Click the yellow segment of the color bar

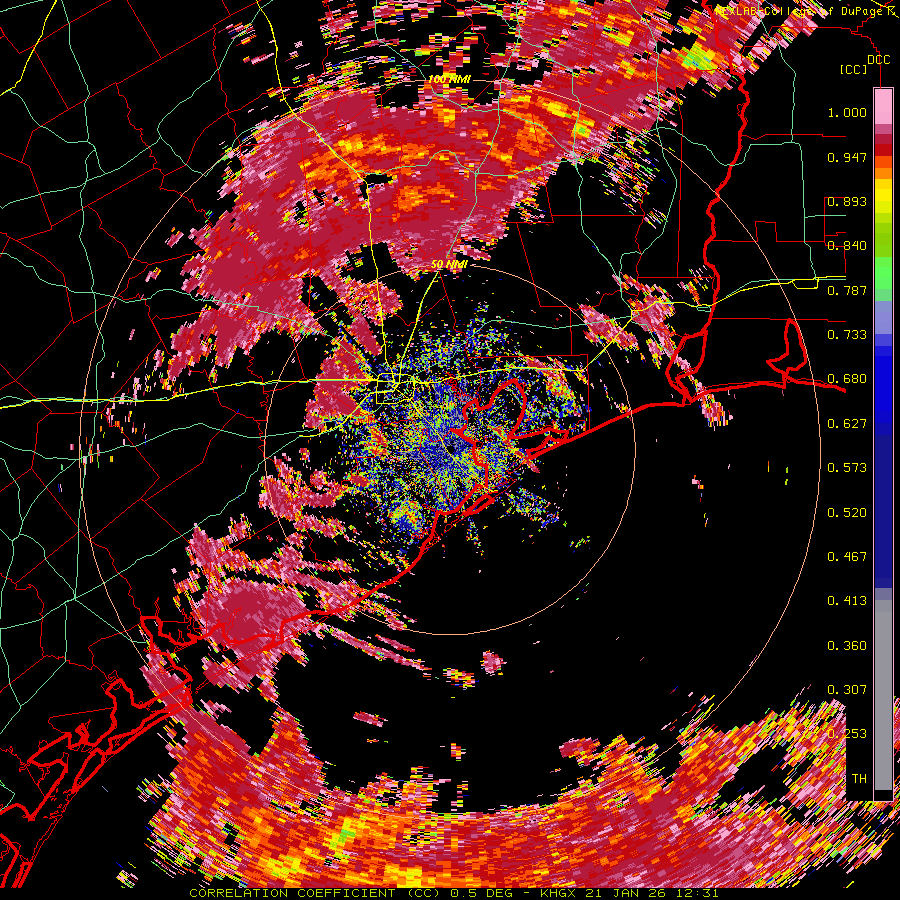pos(883,196)
